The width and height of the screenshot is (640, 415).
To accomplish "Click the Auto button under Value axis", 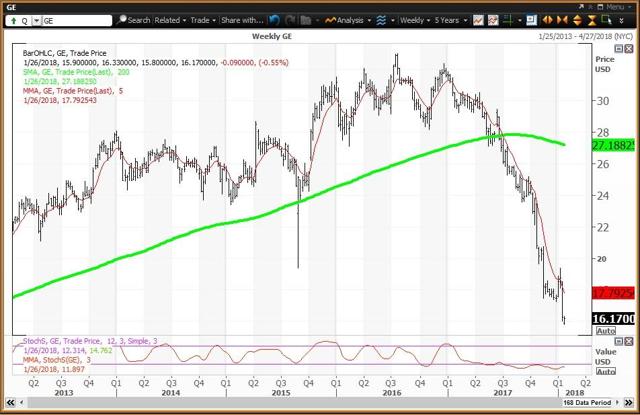I will pyautogui.click(x=606, y=371).
